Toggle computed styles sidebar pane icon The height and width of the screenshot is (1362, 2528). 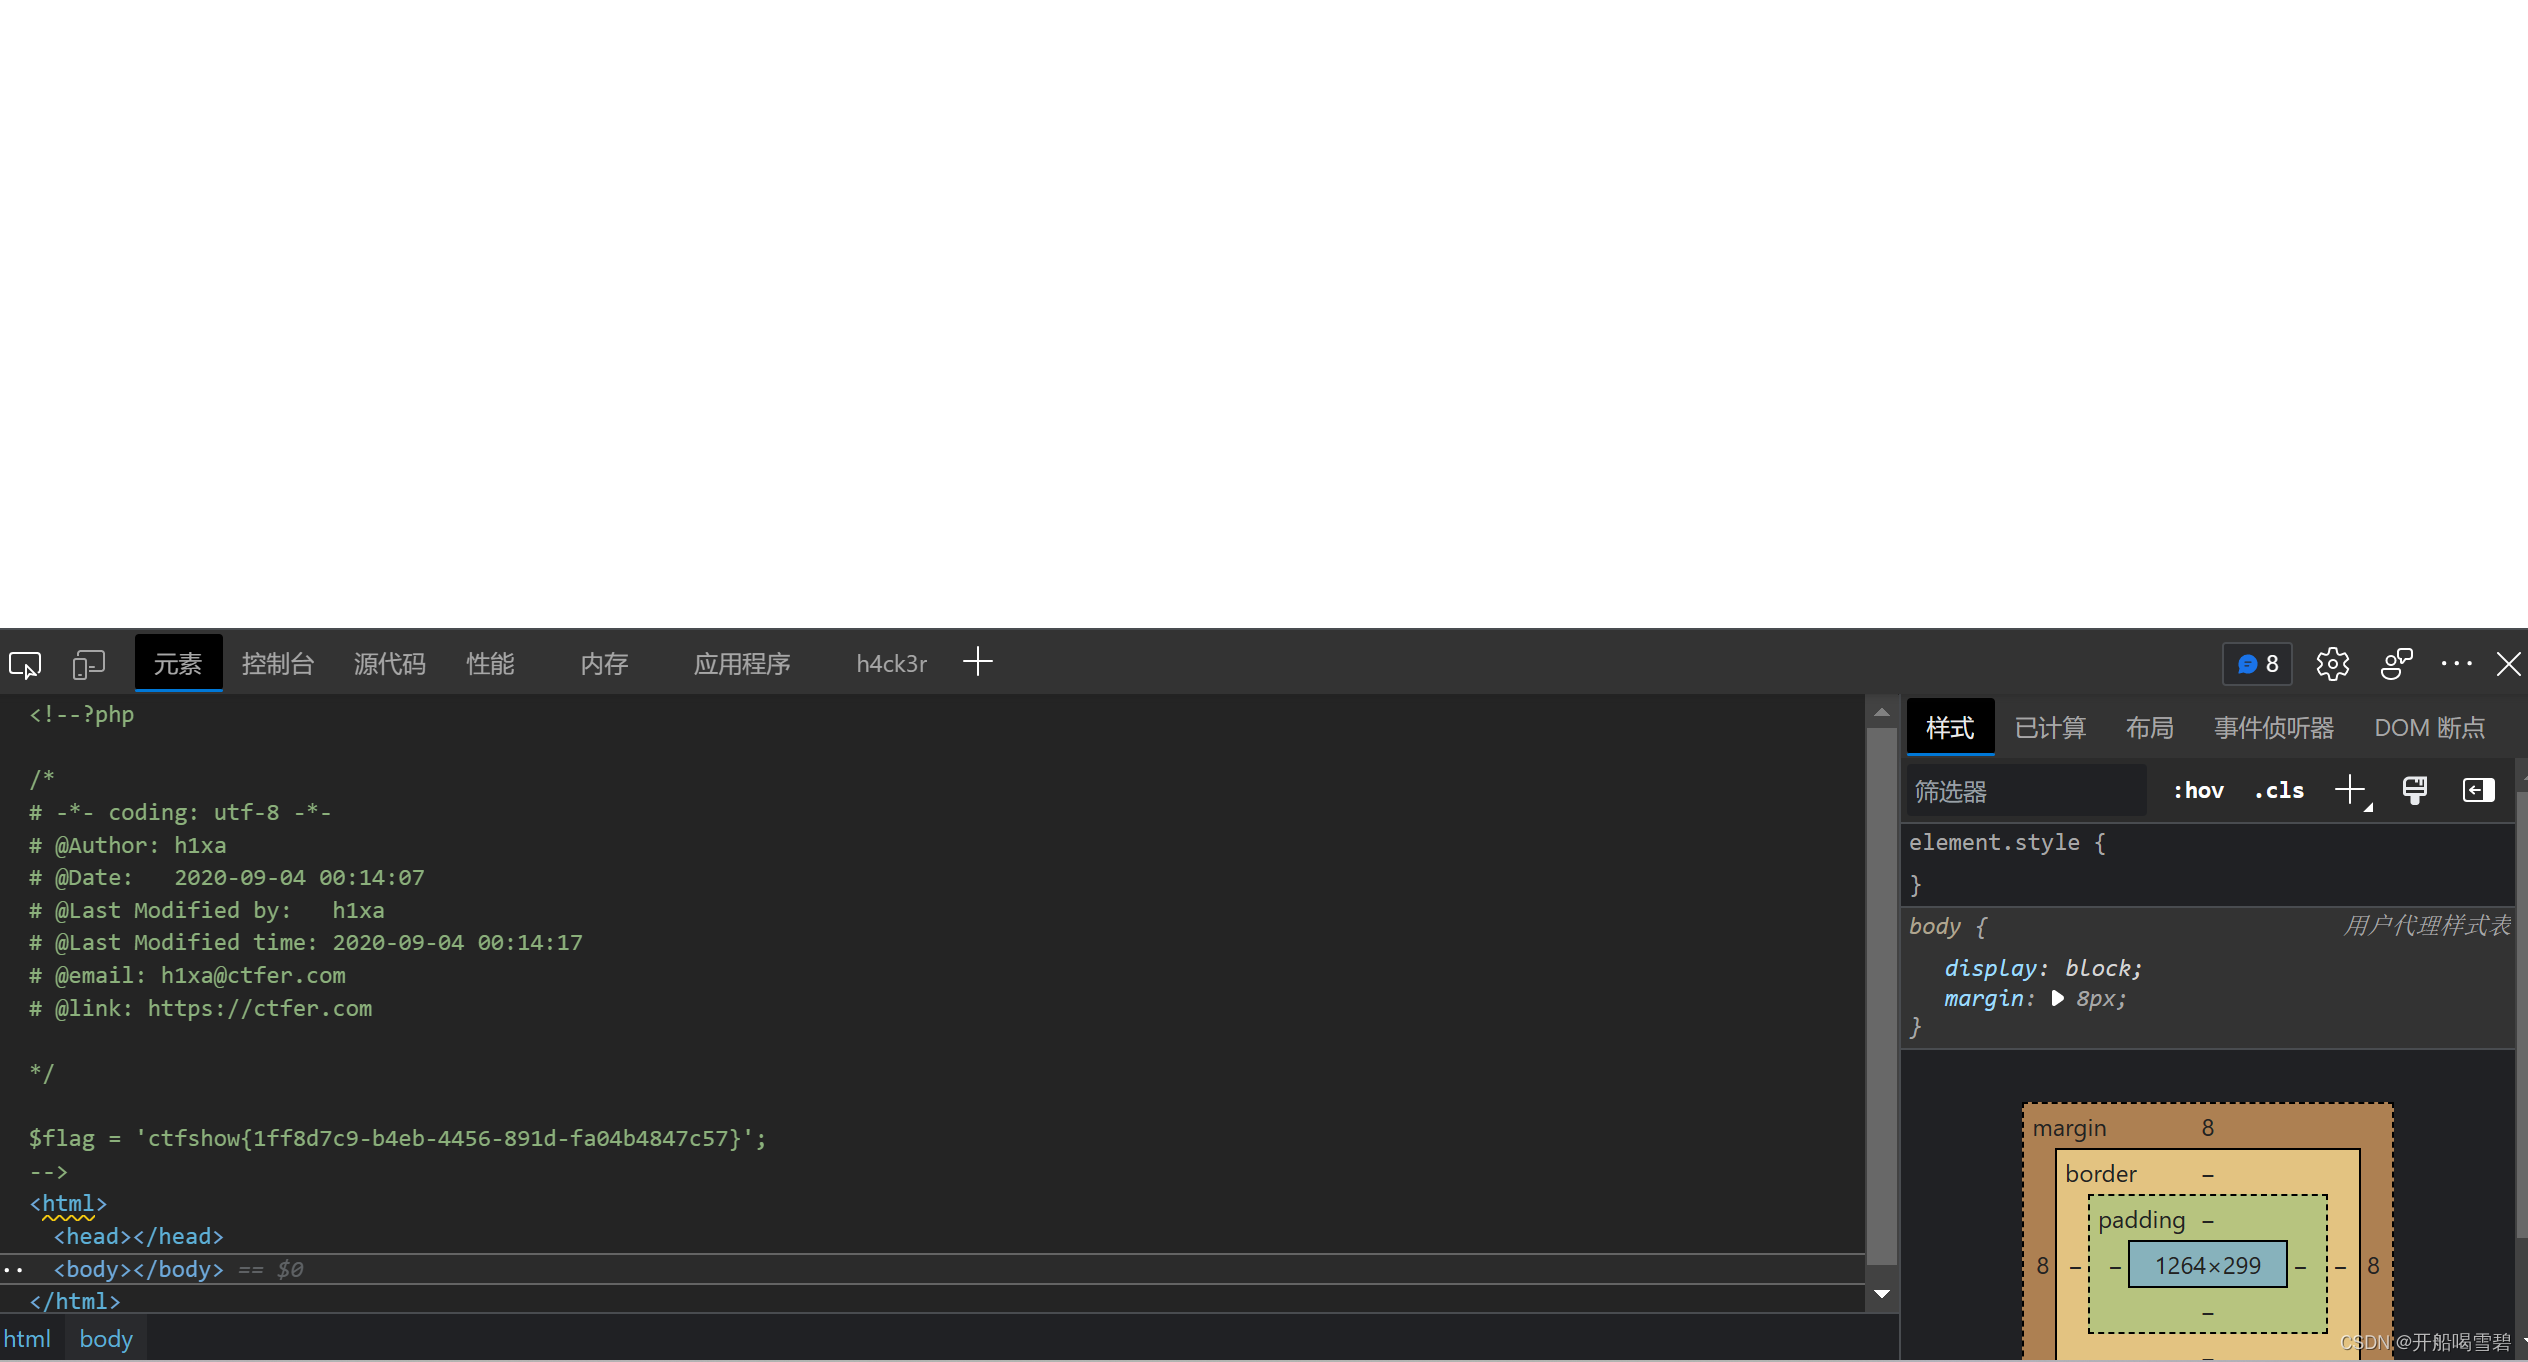pos(2478,790)
